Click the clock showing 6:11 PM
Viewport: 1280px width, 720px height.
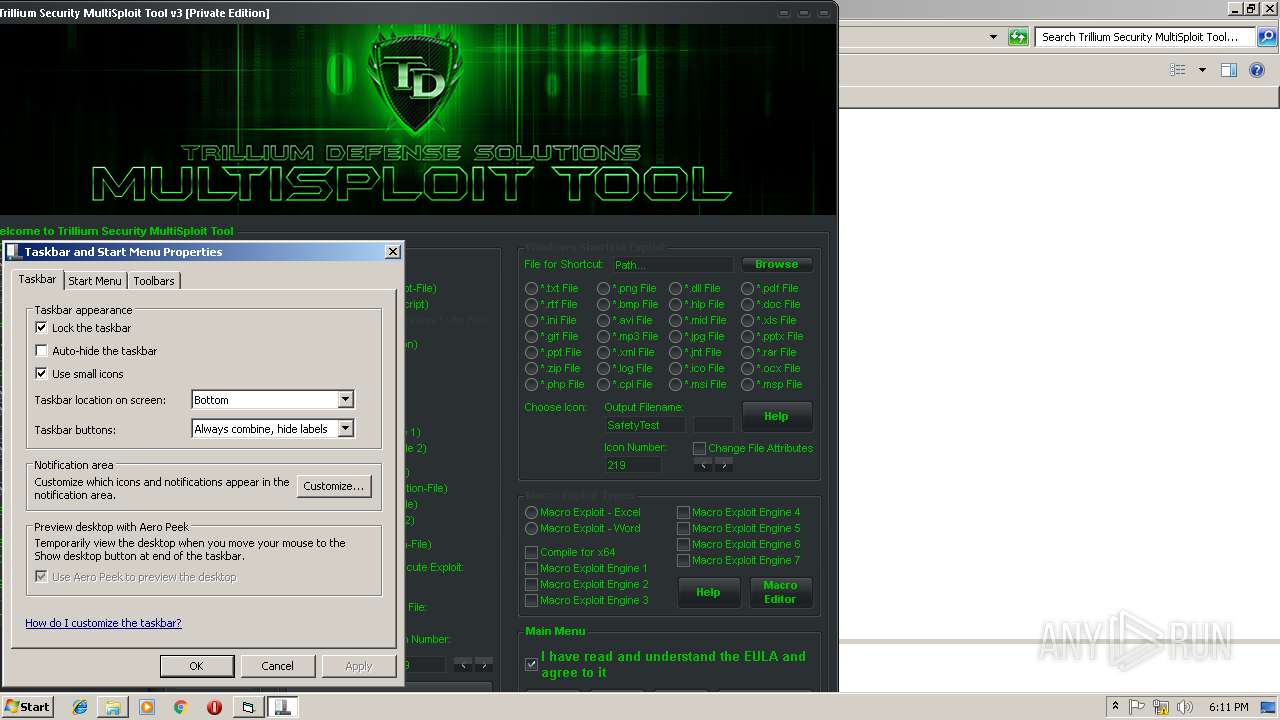[x=1228, y=707]
